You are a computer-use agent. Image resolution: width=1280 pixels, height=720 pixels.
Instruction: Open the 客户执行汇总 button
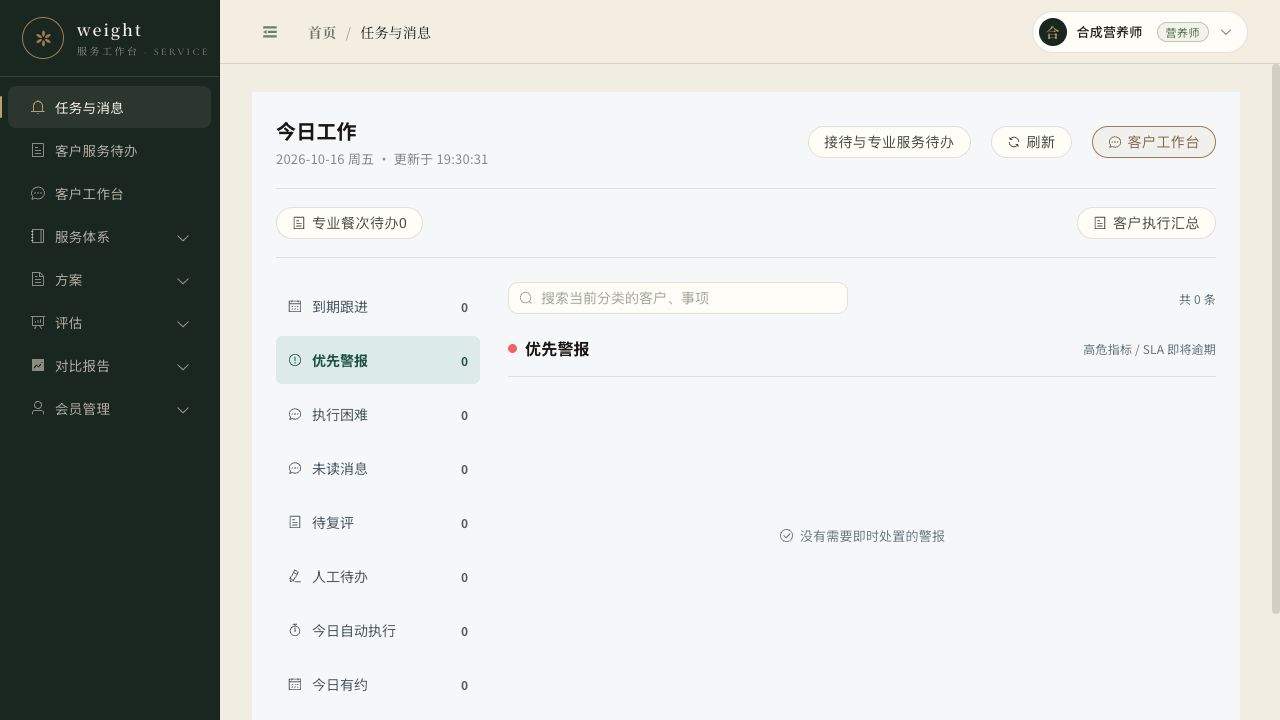[1146, 223]
